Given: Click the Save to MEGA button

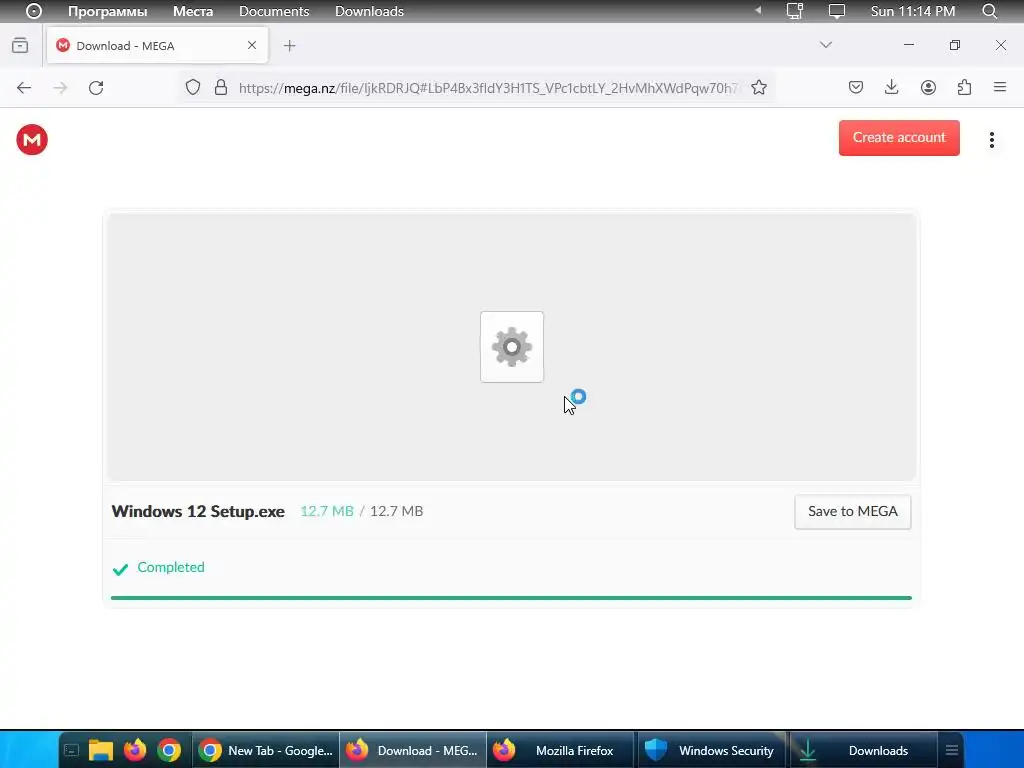Looking at the screenshot, I should [853, 511].
